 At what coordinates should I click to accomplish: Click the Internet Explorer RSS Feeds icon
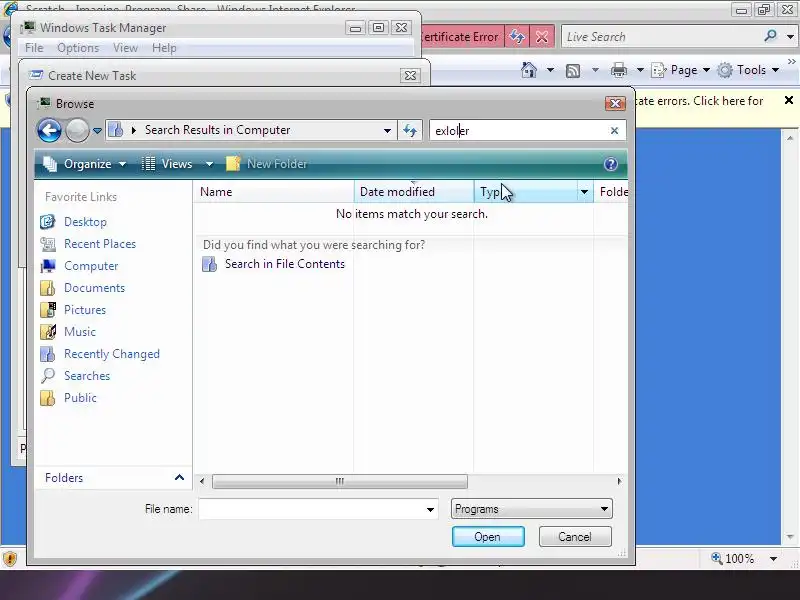coord(573,70)
